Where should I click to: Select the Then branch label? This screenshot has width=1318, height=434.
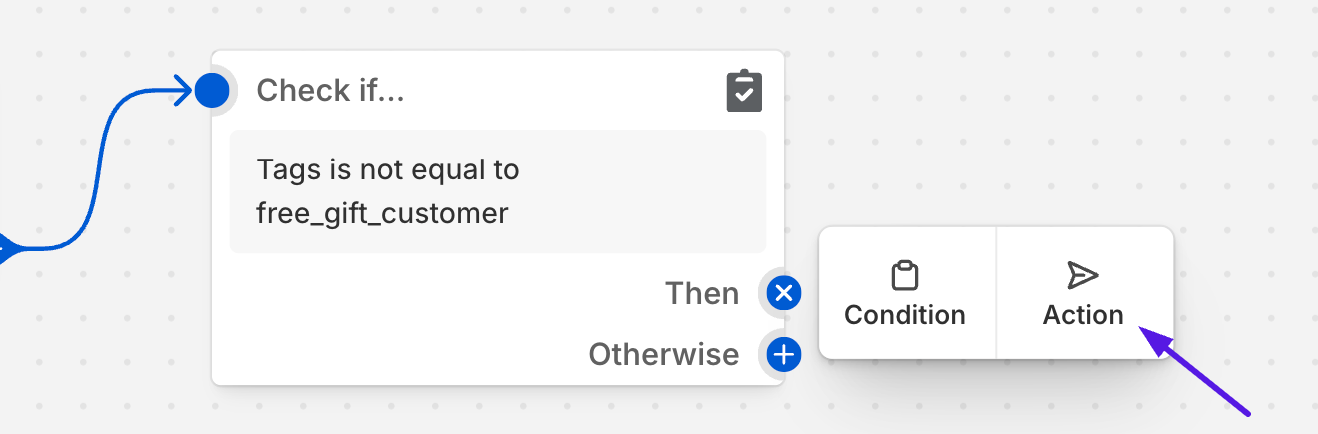(702, 293)
